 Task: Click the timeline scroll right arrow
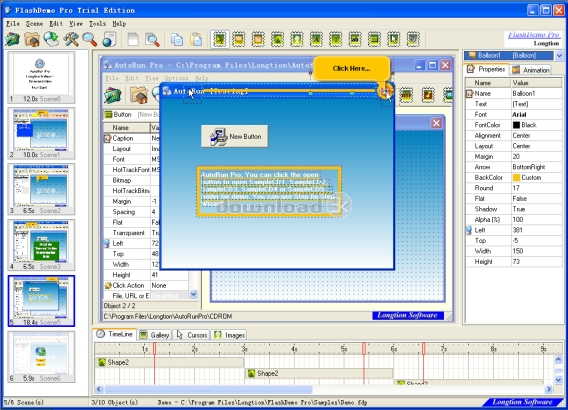(549, 389)
